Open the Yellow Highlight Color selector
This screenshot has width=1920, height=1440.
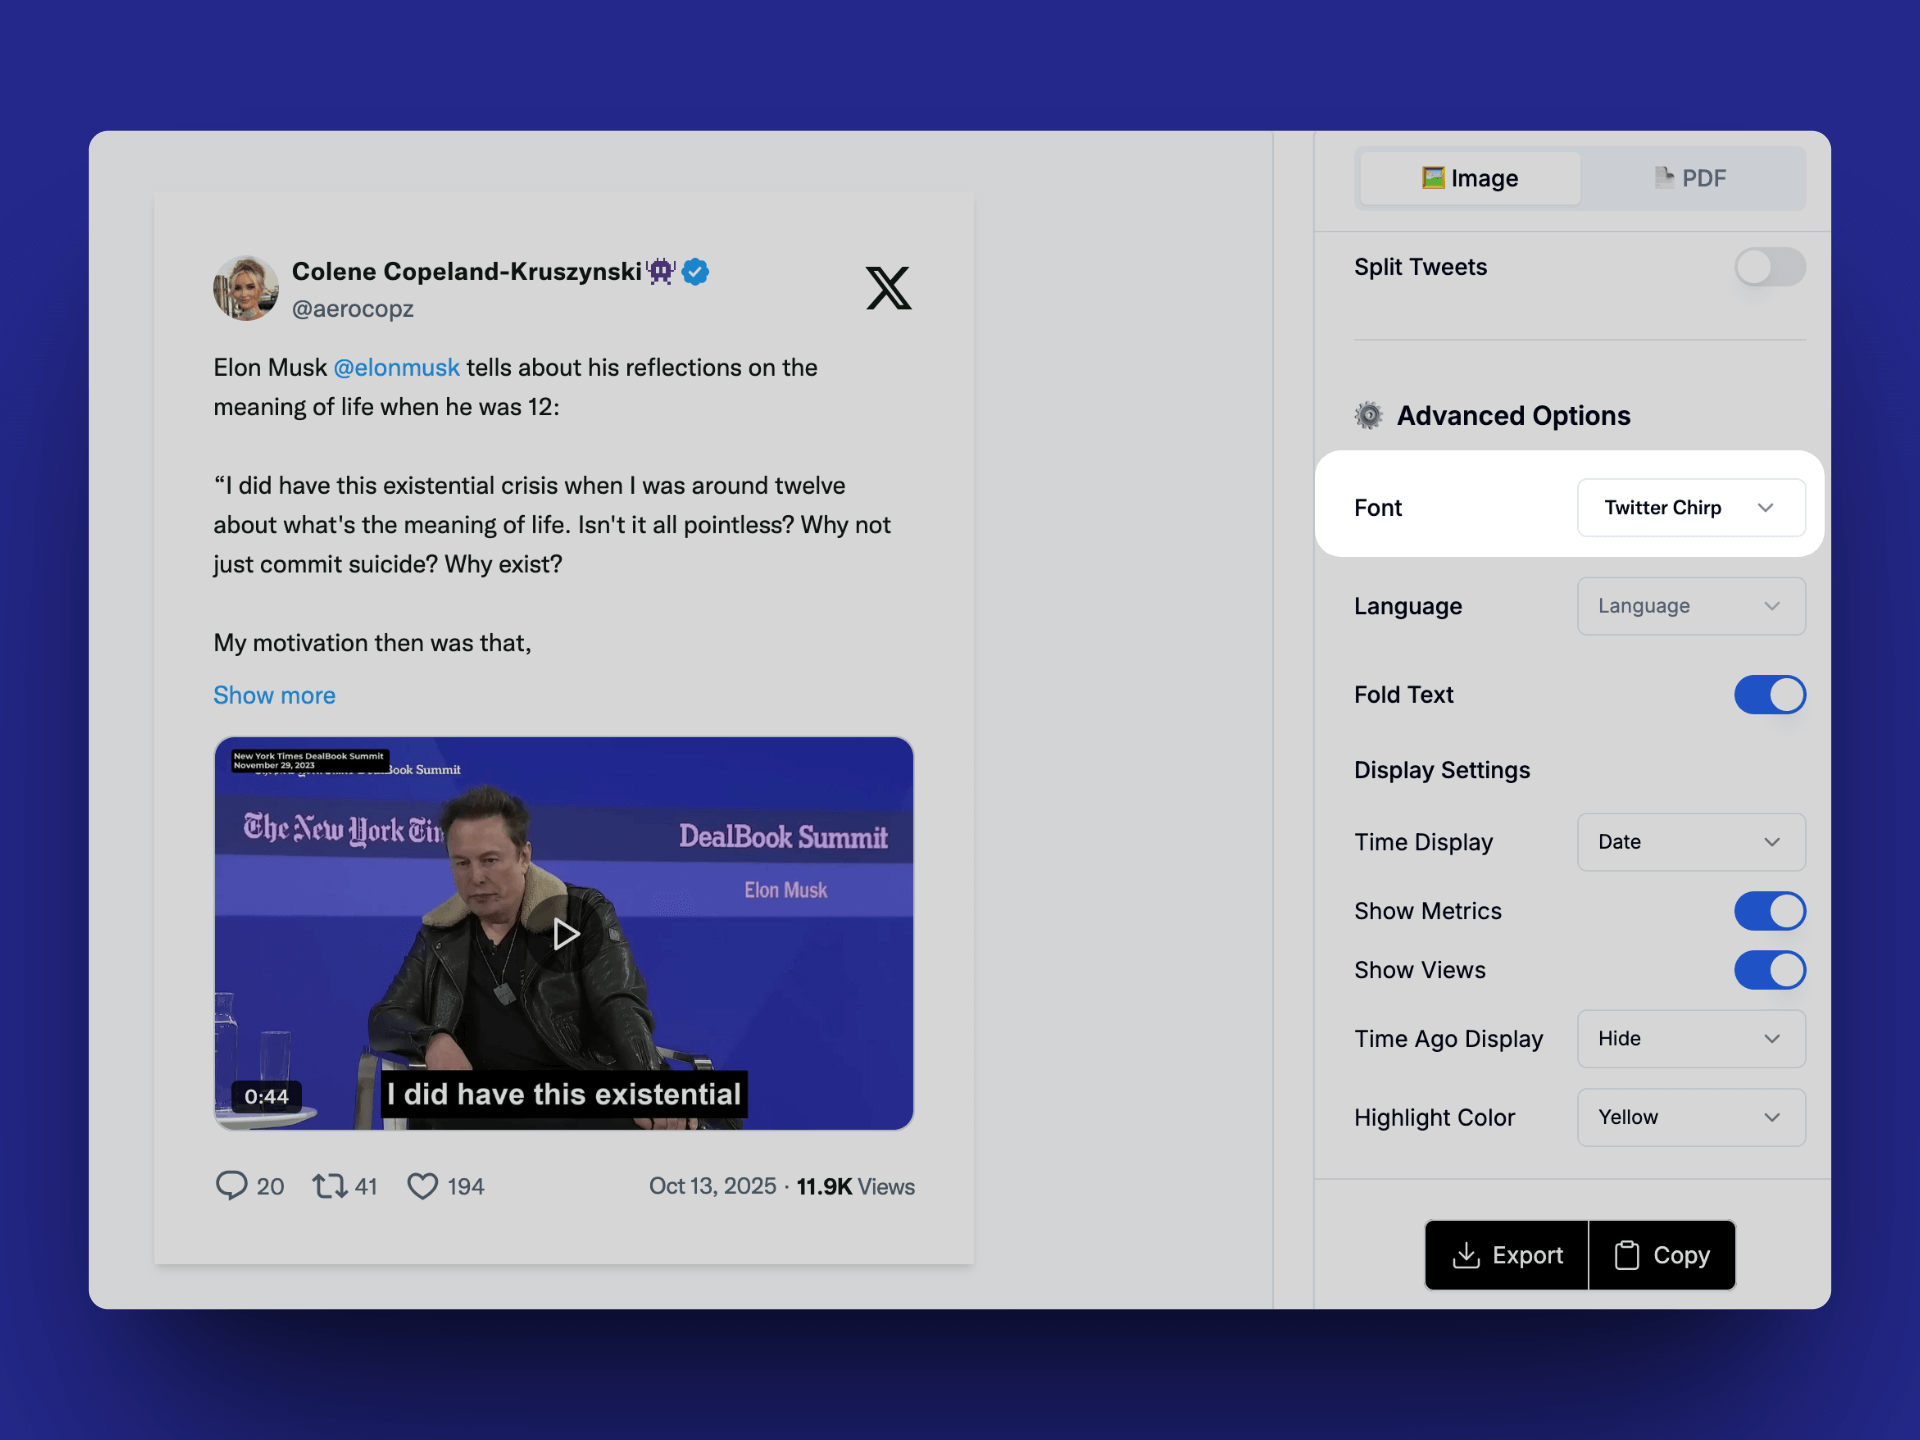1690,1117
